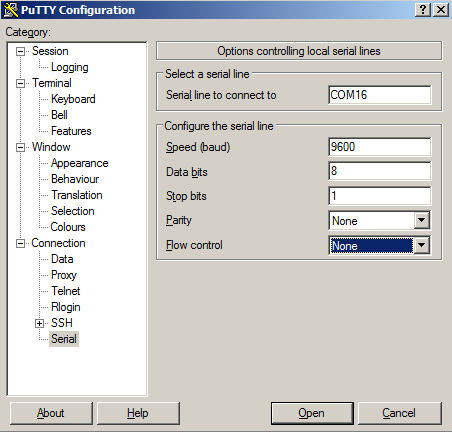
Task: Expand the SSH tree node
Action: 39,323
